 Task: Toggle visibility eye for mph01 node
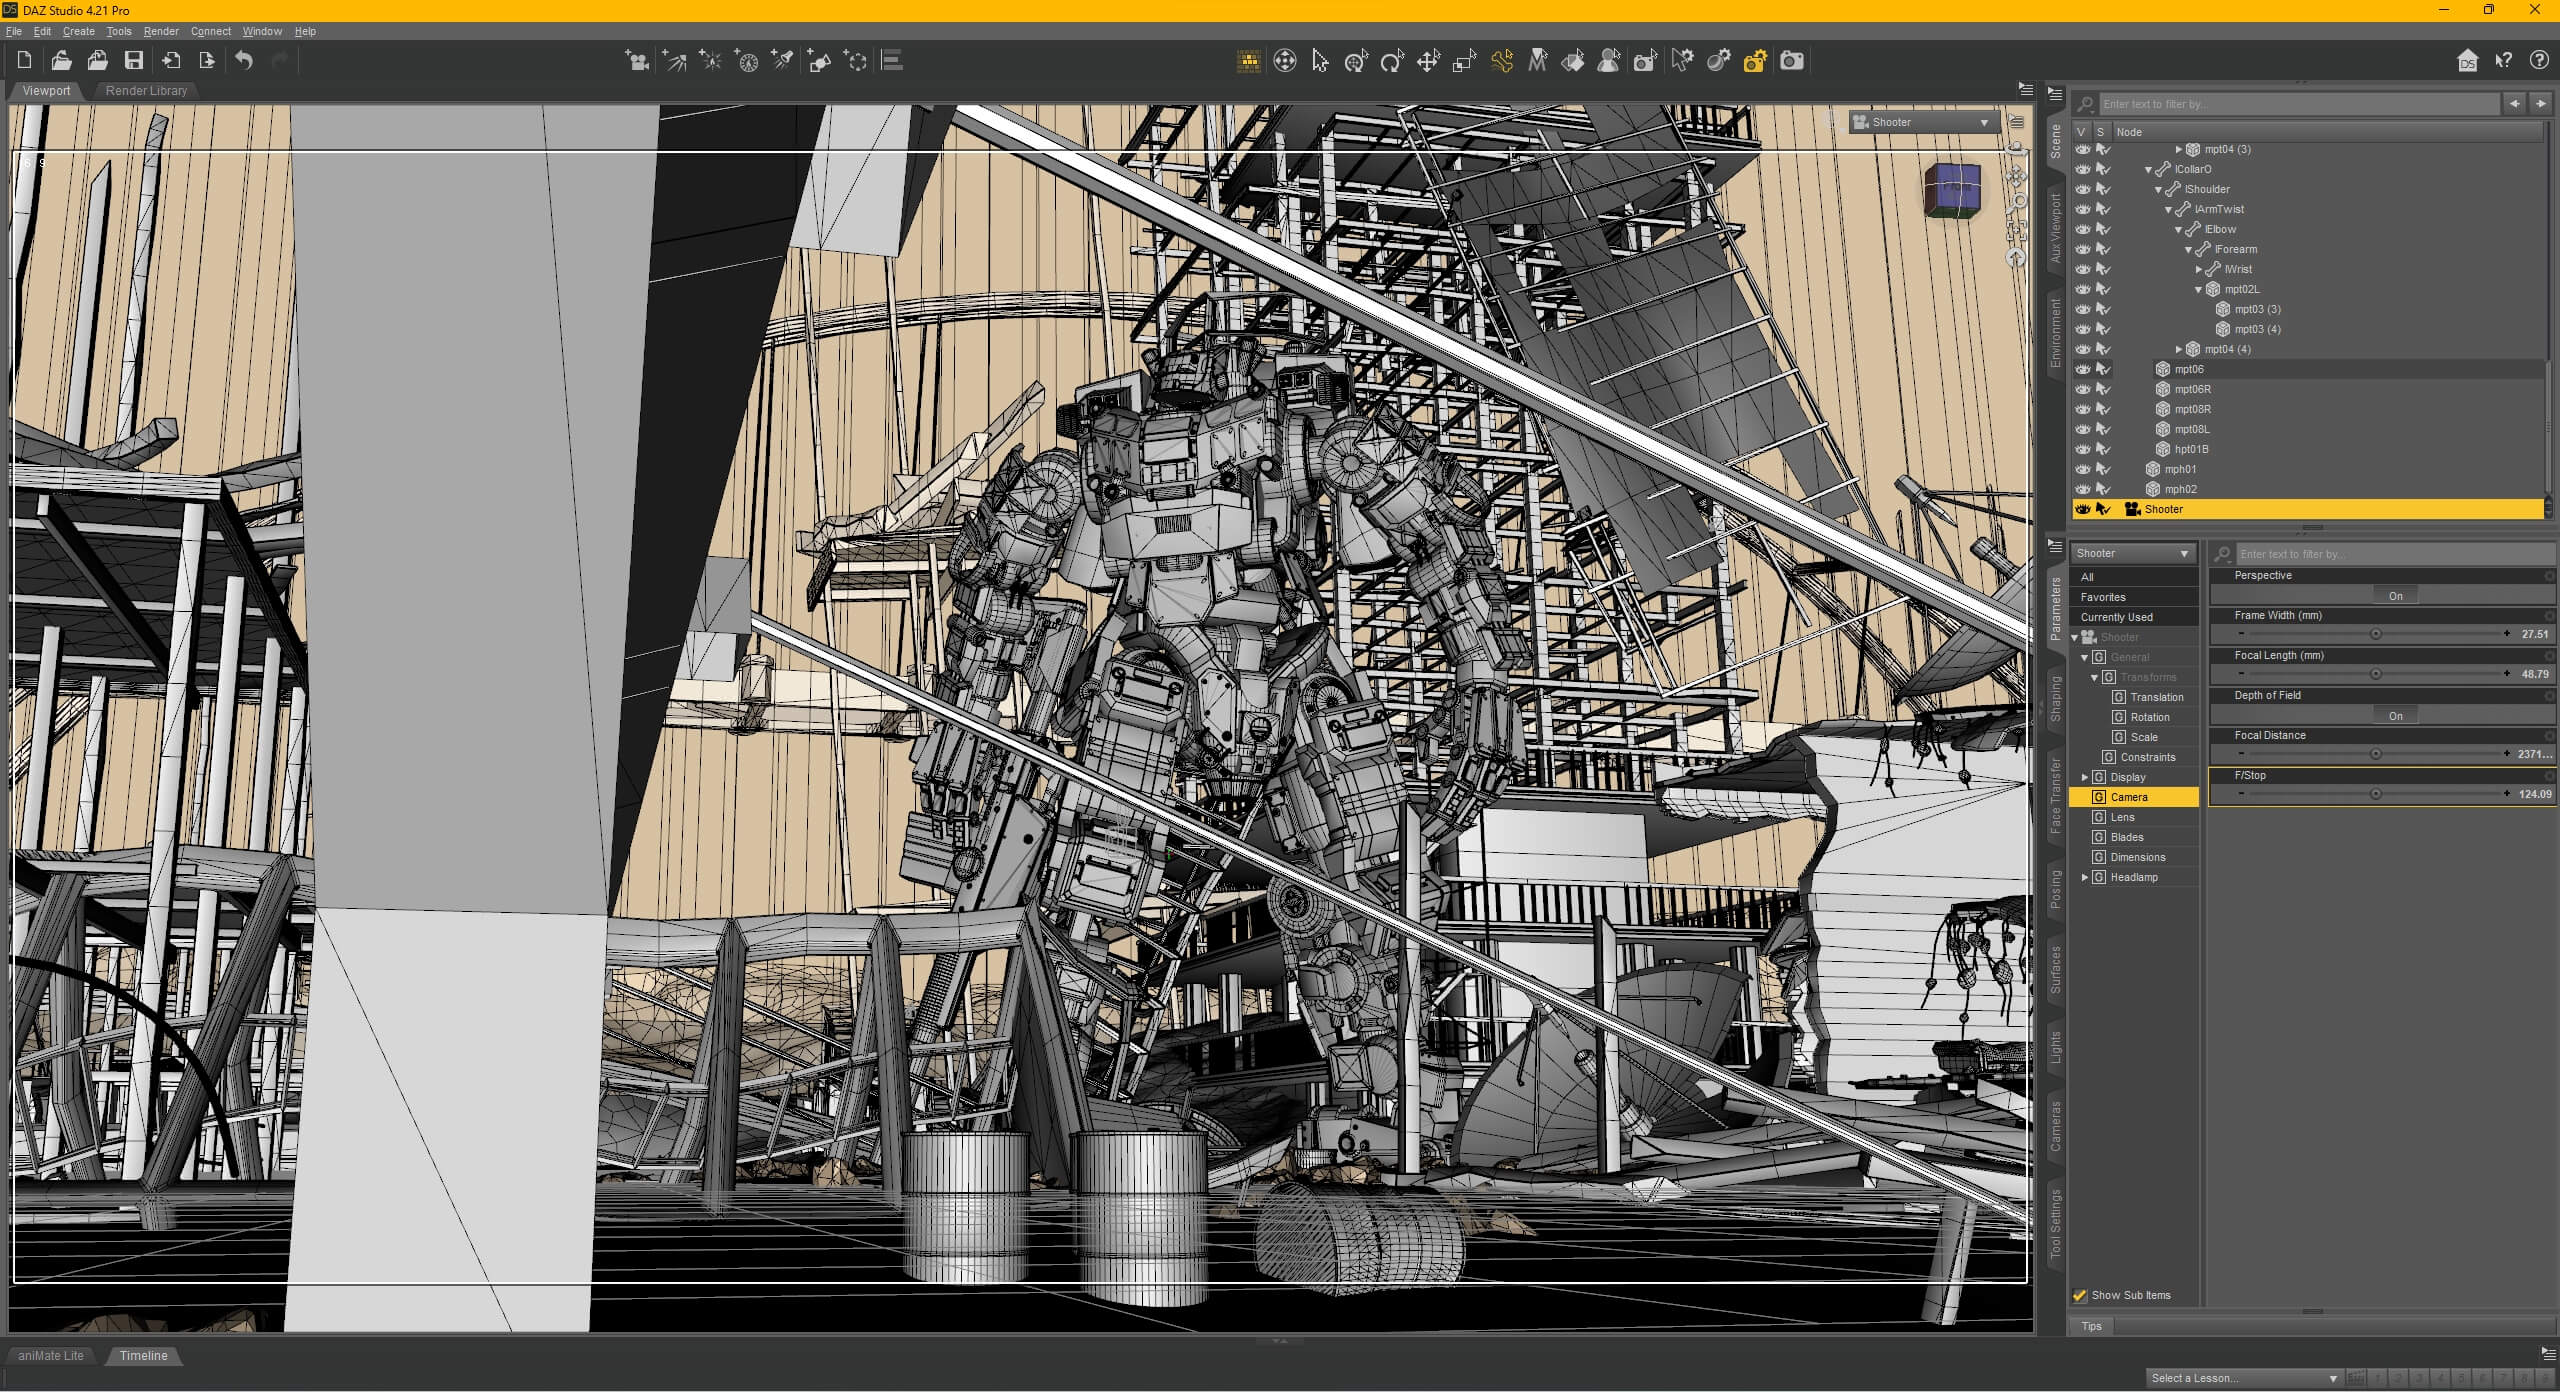(x=2082, y=469)
